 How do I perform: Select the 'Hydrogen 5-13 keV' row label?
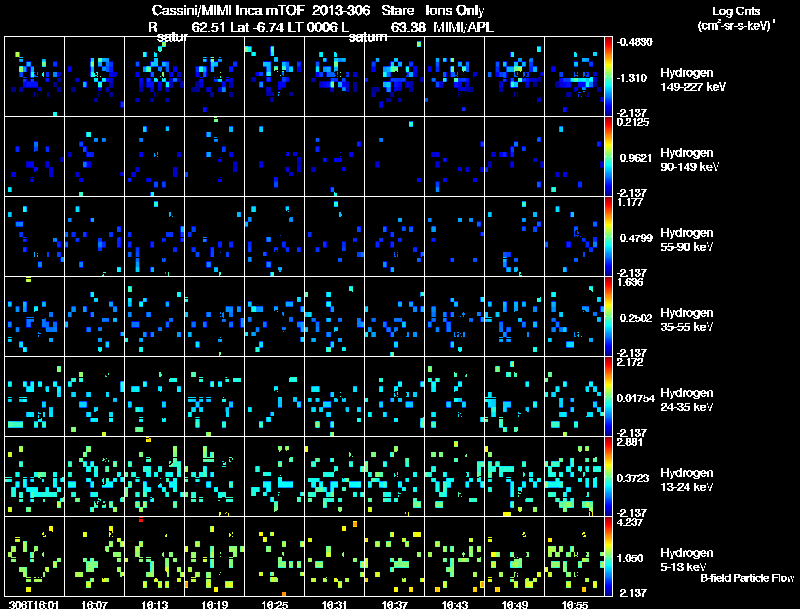(x=687, y=560)
